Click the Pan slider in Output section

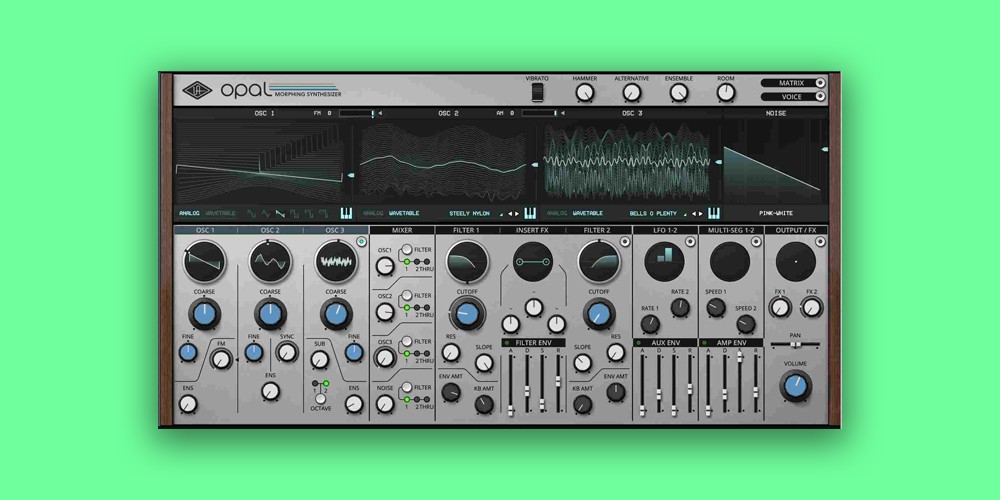click(x=796, y=343)
